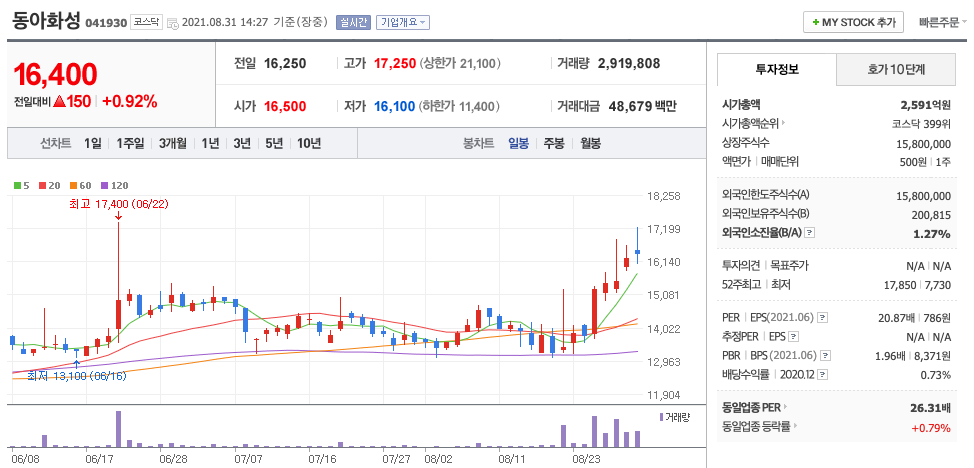Click the 시가총액 value 2,591억원
The height and width of the screenshot is (468, 974).
pos(926,104)
